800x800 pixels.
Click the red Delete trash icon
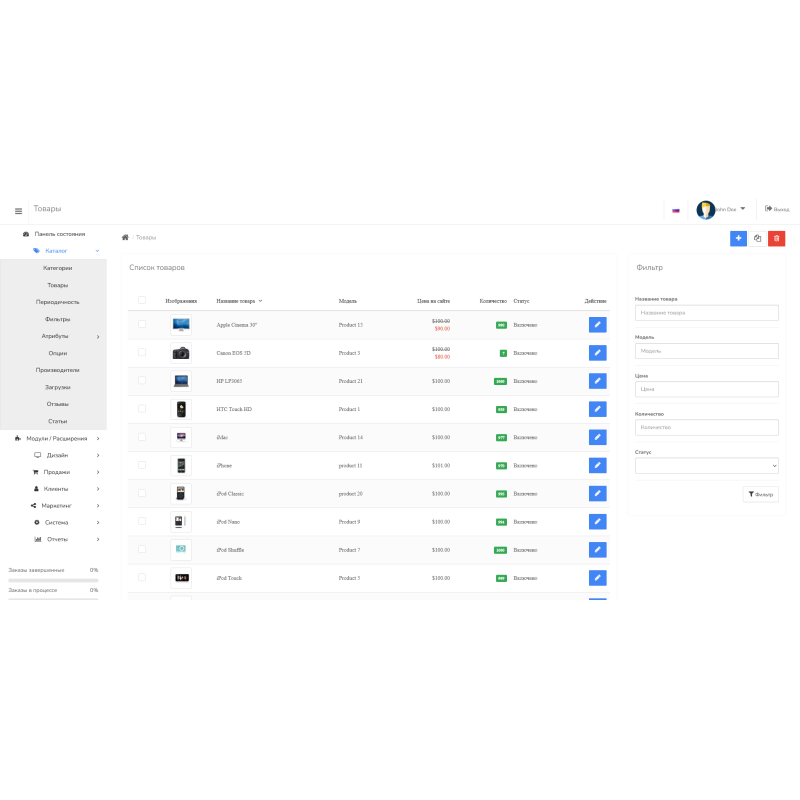point(776,239)
